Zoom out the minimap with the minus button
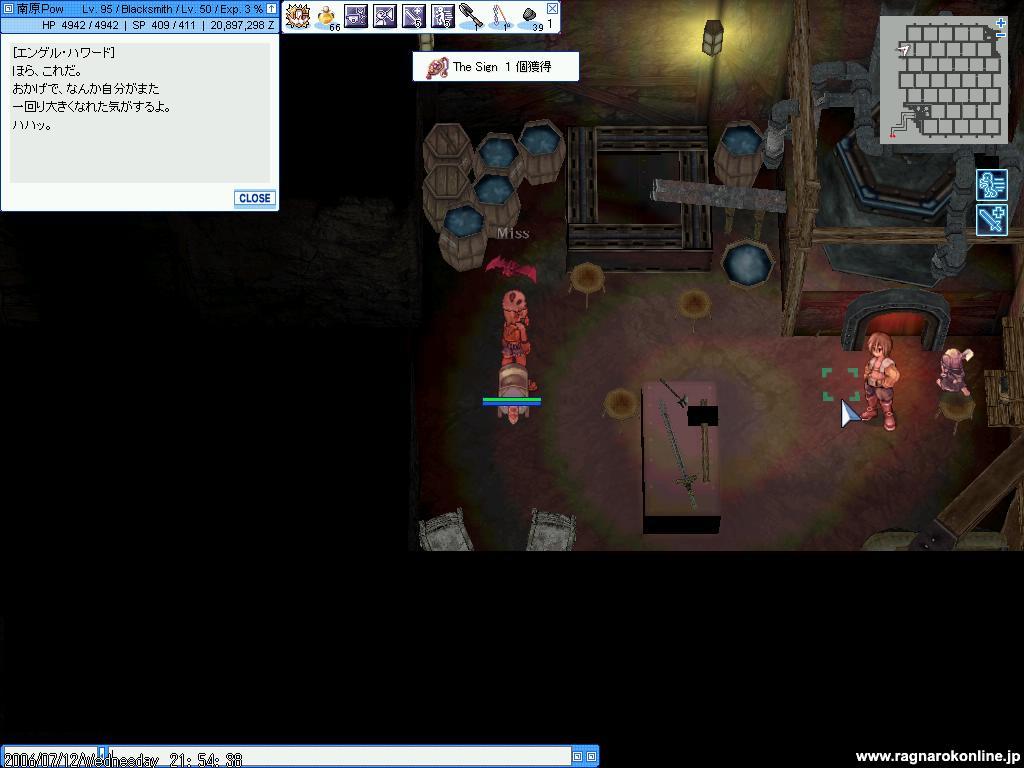This screenshot has width=1024, height=768. click(x=1000, y=34)
